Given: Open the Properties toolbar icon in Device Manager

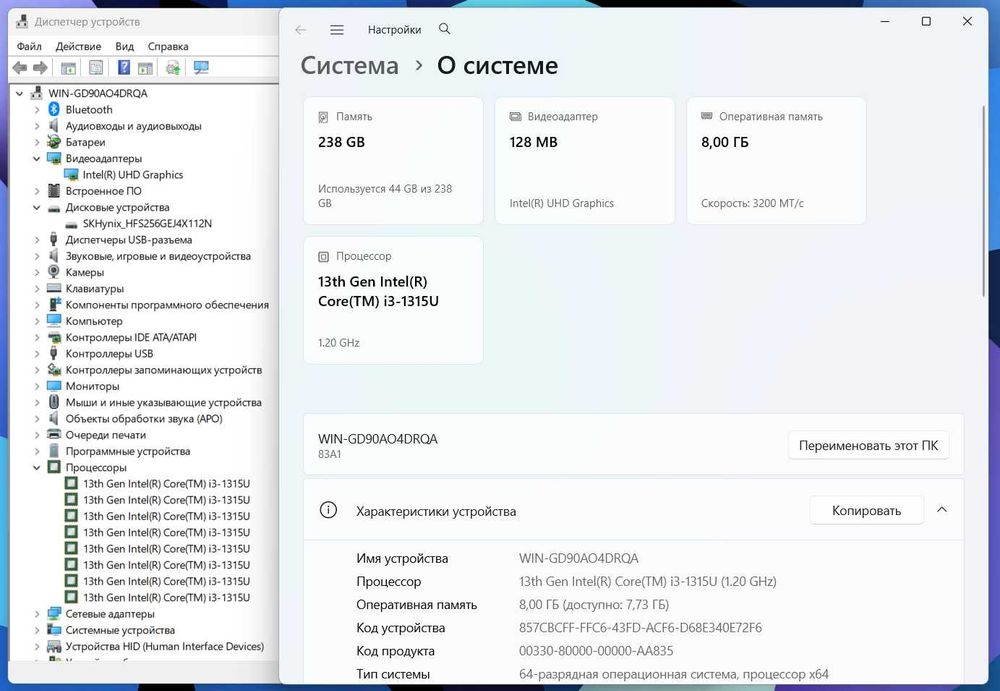Looking at the screenshot, I should 96,68.
